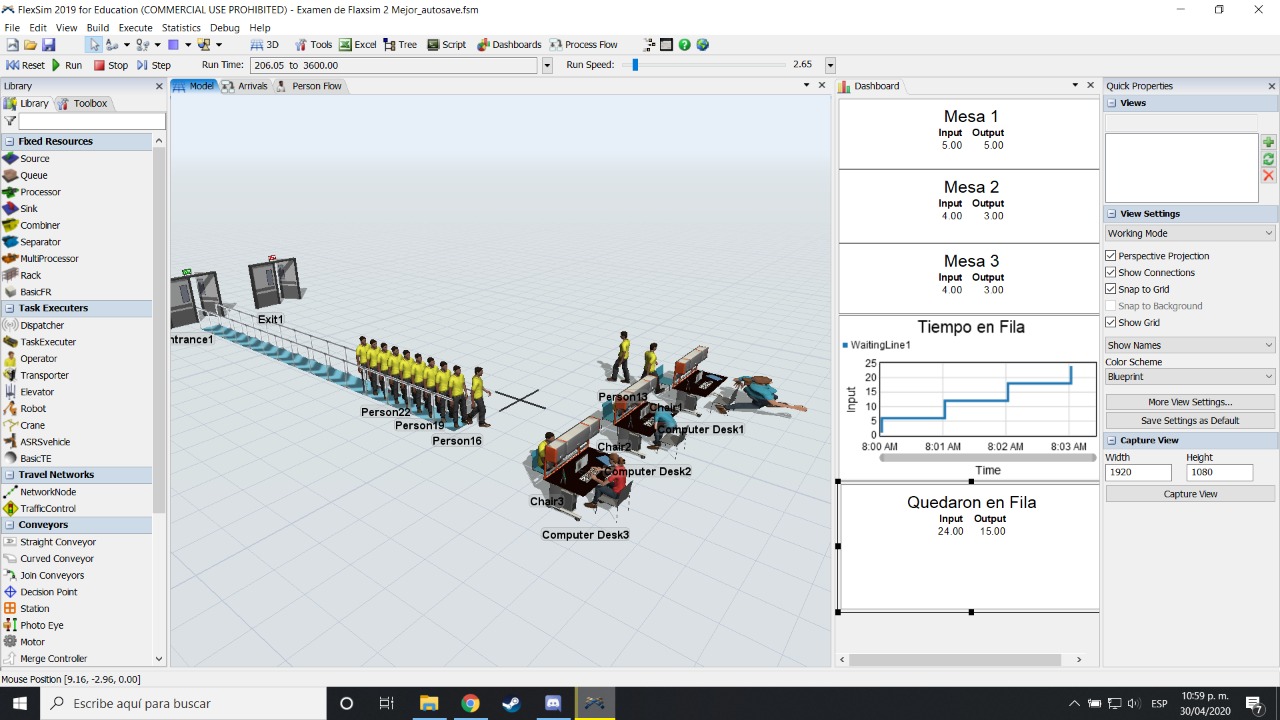The width and height of the screenshot is (1280, 720).
Task: Open the Dashboards toolbar button
Action: pos(509,45)
